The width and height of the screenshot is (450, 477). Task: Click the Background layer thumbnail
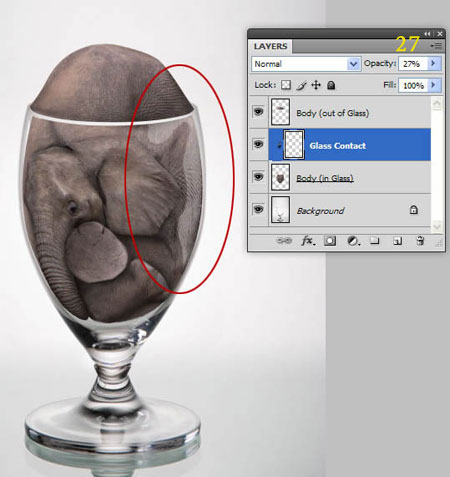(x=280, y=210)
